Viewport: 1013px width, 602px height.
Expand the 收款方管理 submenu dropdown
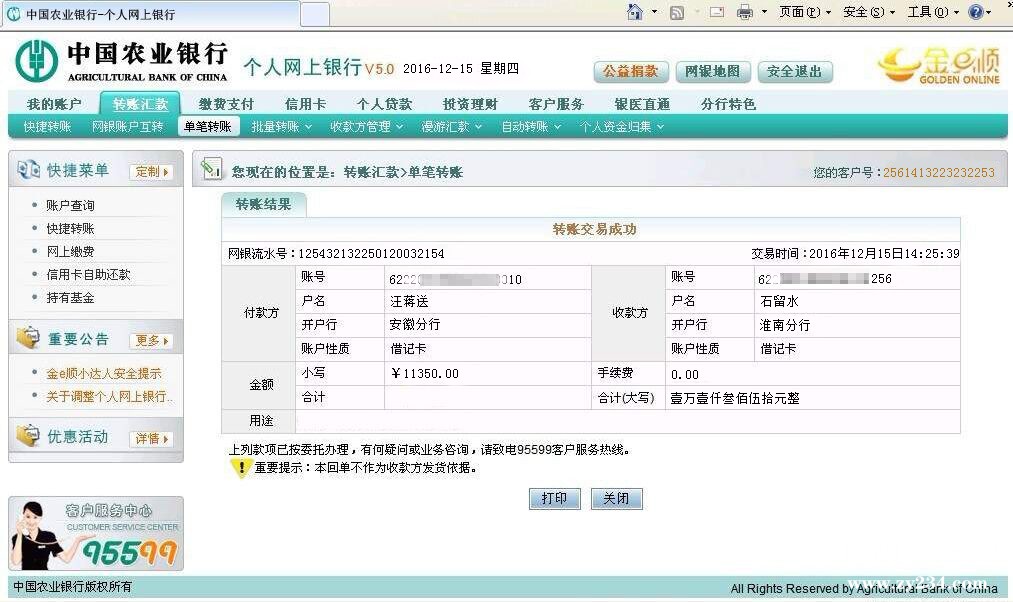(x=367, y=127)
